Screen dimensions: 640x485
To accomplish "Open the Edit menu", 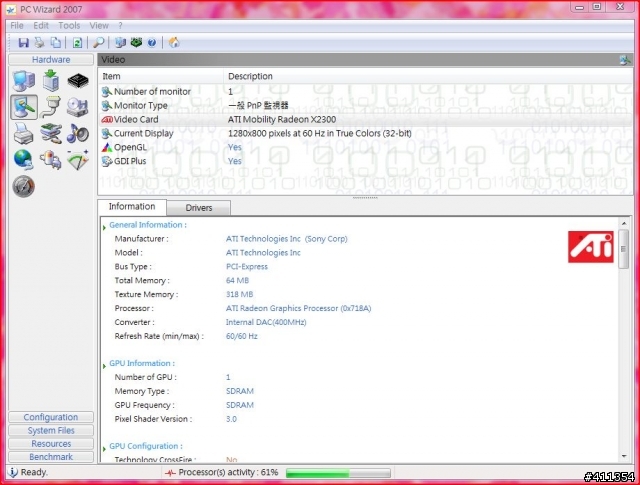I will [x=41, y=26].
